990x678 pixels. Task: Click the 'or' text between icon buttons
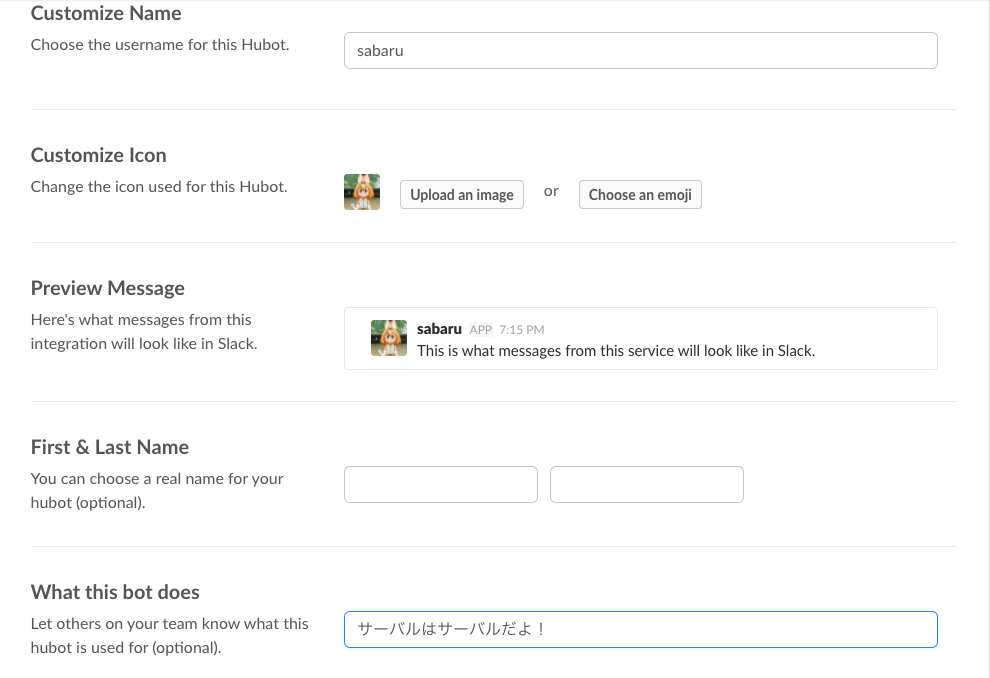coord(551,191)
